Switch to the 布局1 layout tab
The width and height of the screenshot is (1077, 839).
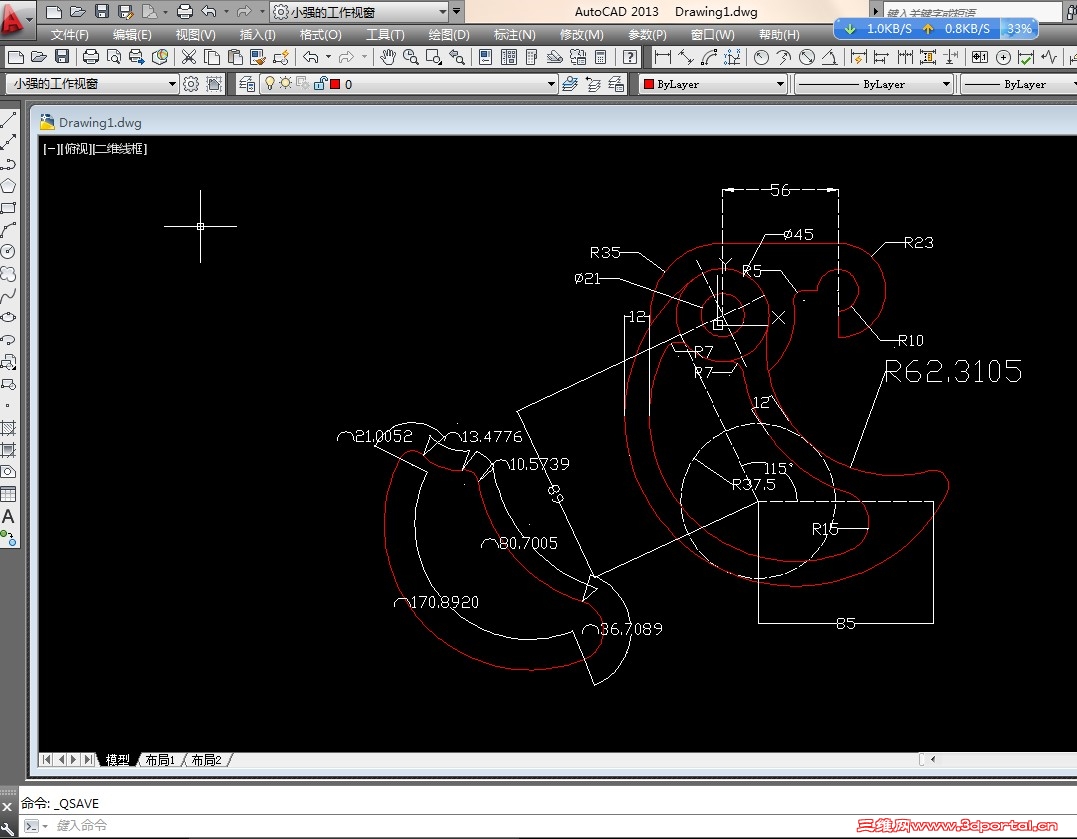click(160, 760)
